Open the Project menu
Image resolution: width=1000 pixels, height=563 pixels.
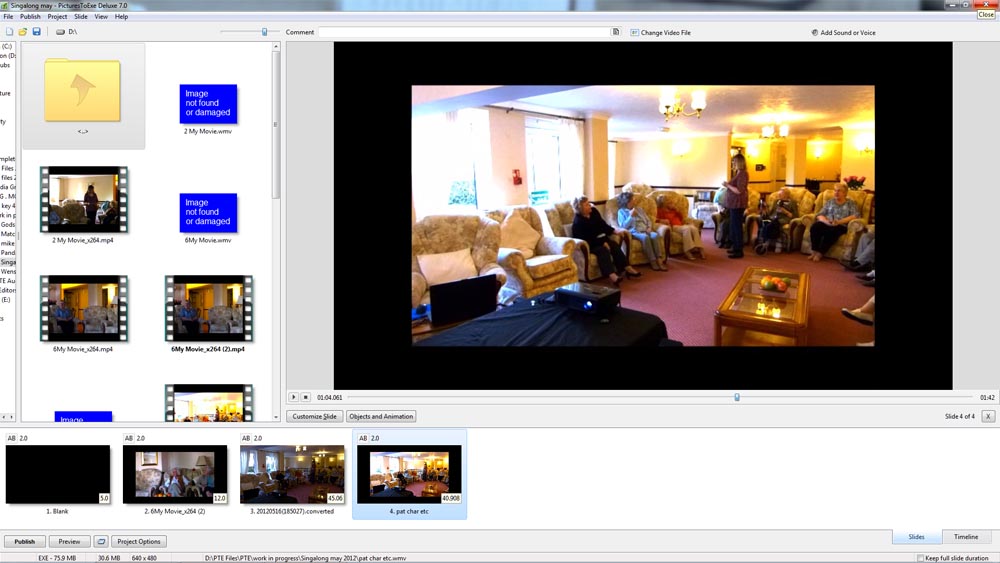pyautogui.click(x=57, y=17)
